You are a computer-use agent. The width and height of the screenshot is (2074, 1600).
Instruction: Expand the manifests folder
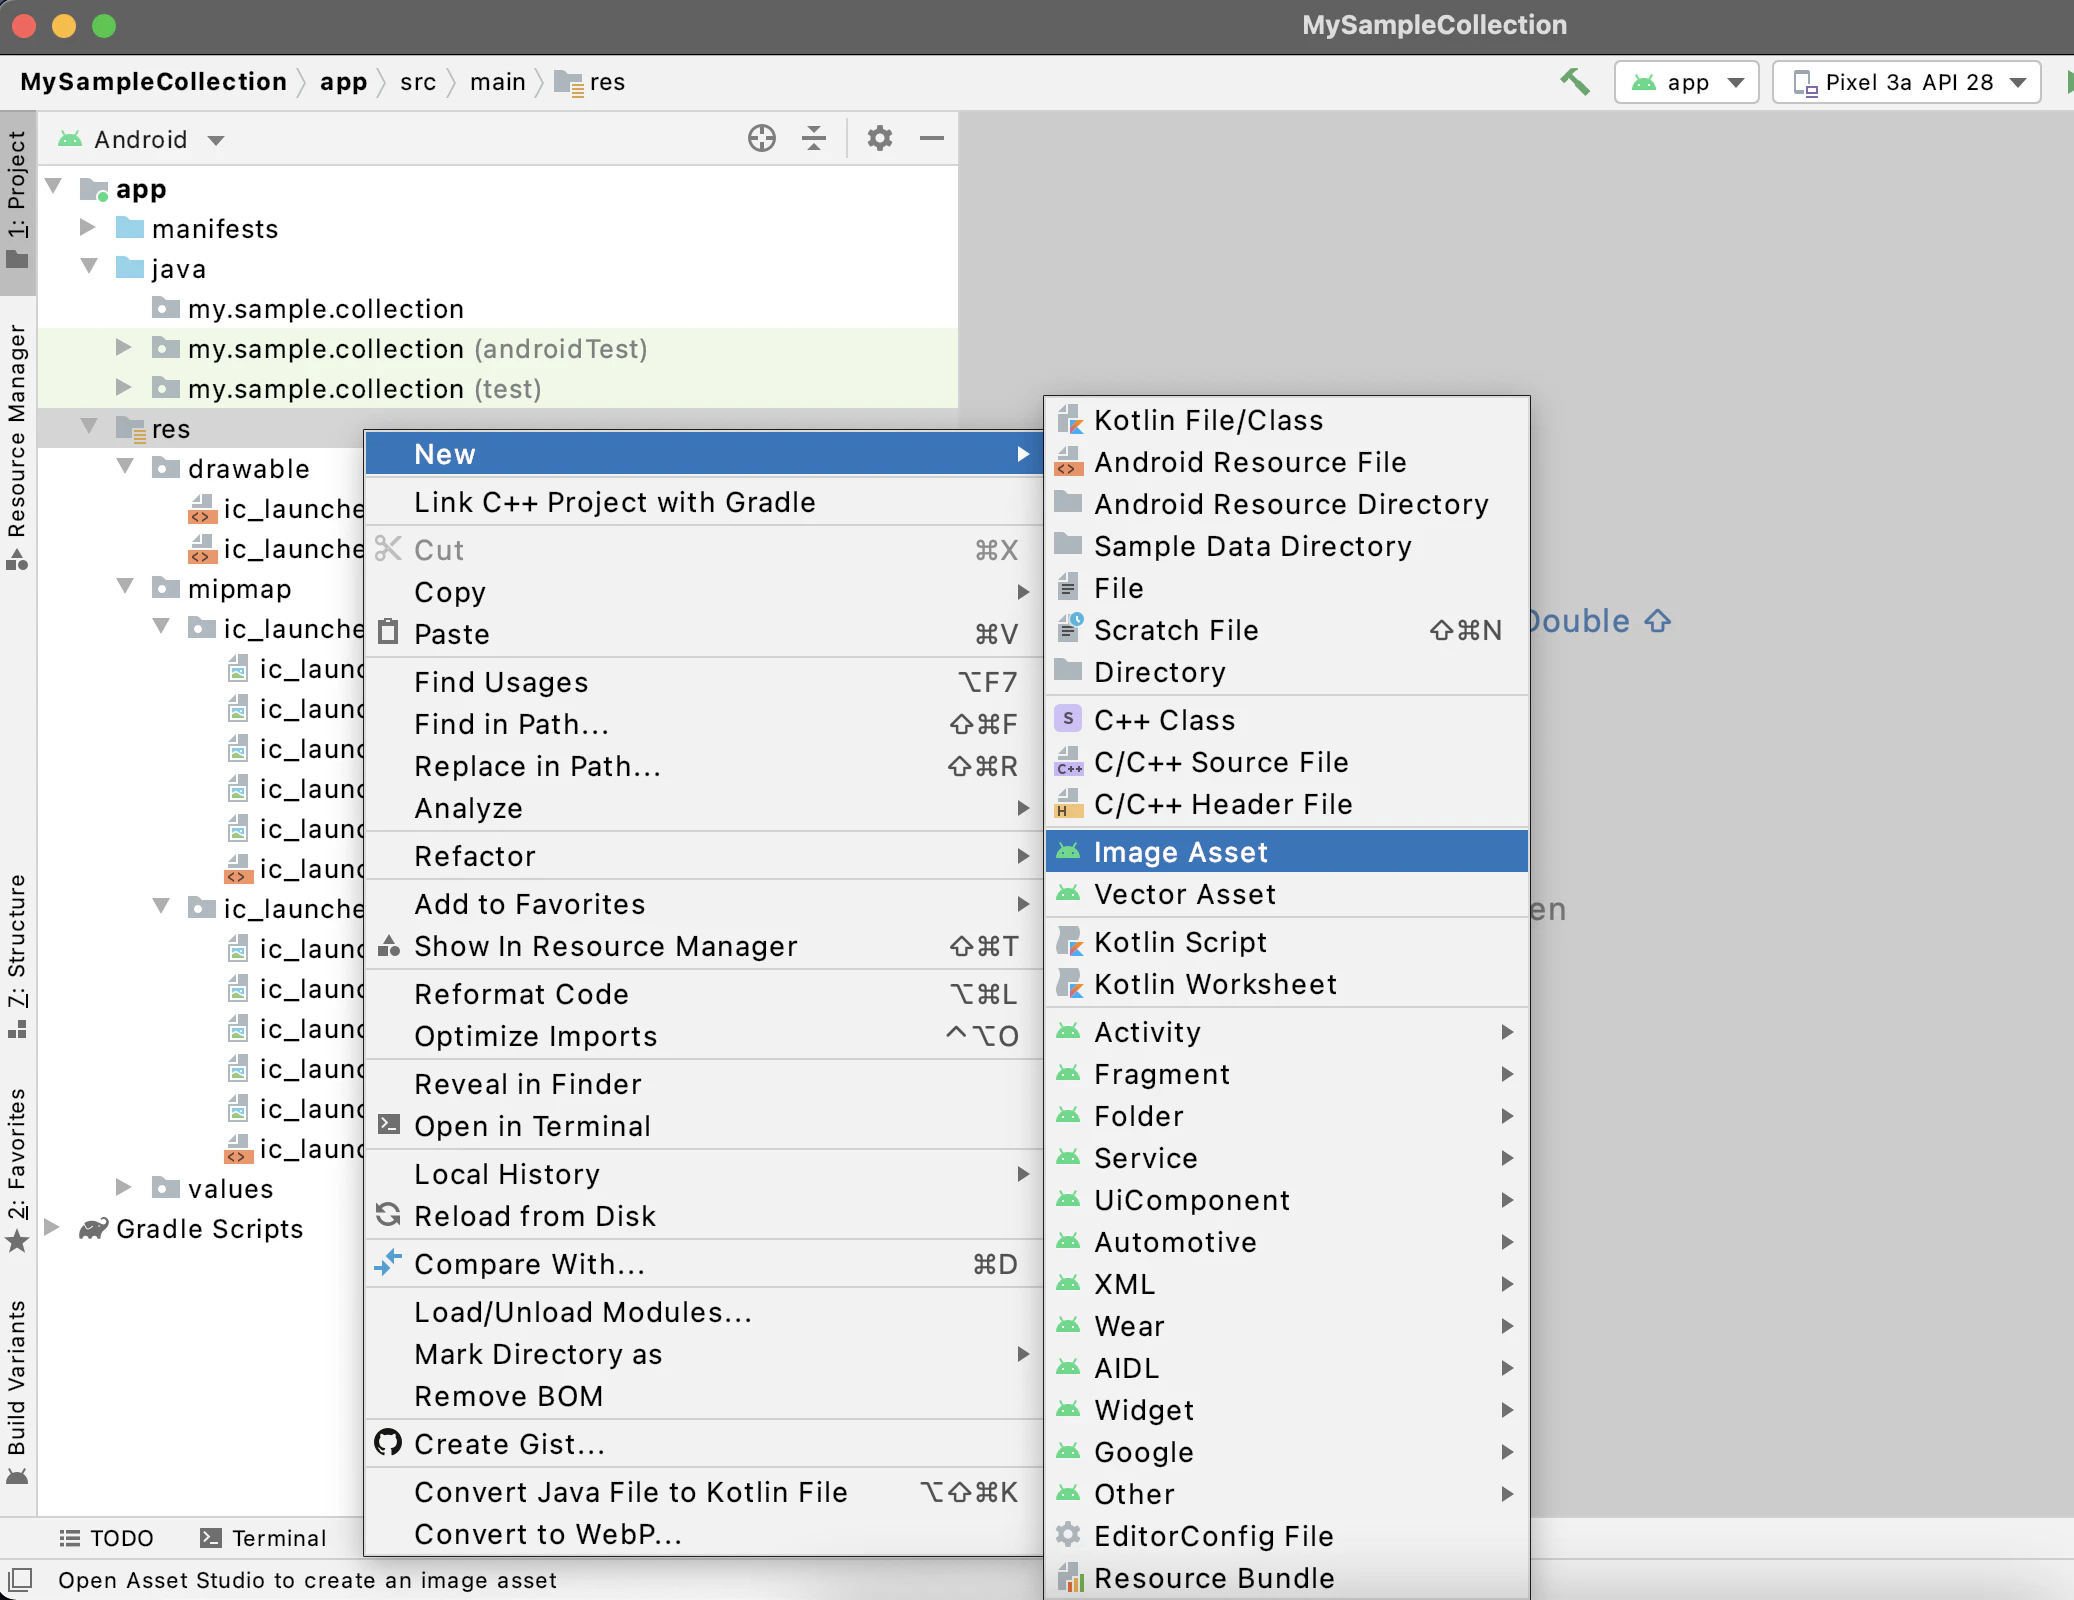pos(88,227)
